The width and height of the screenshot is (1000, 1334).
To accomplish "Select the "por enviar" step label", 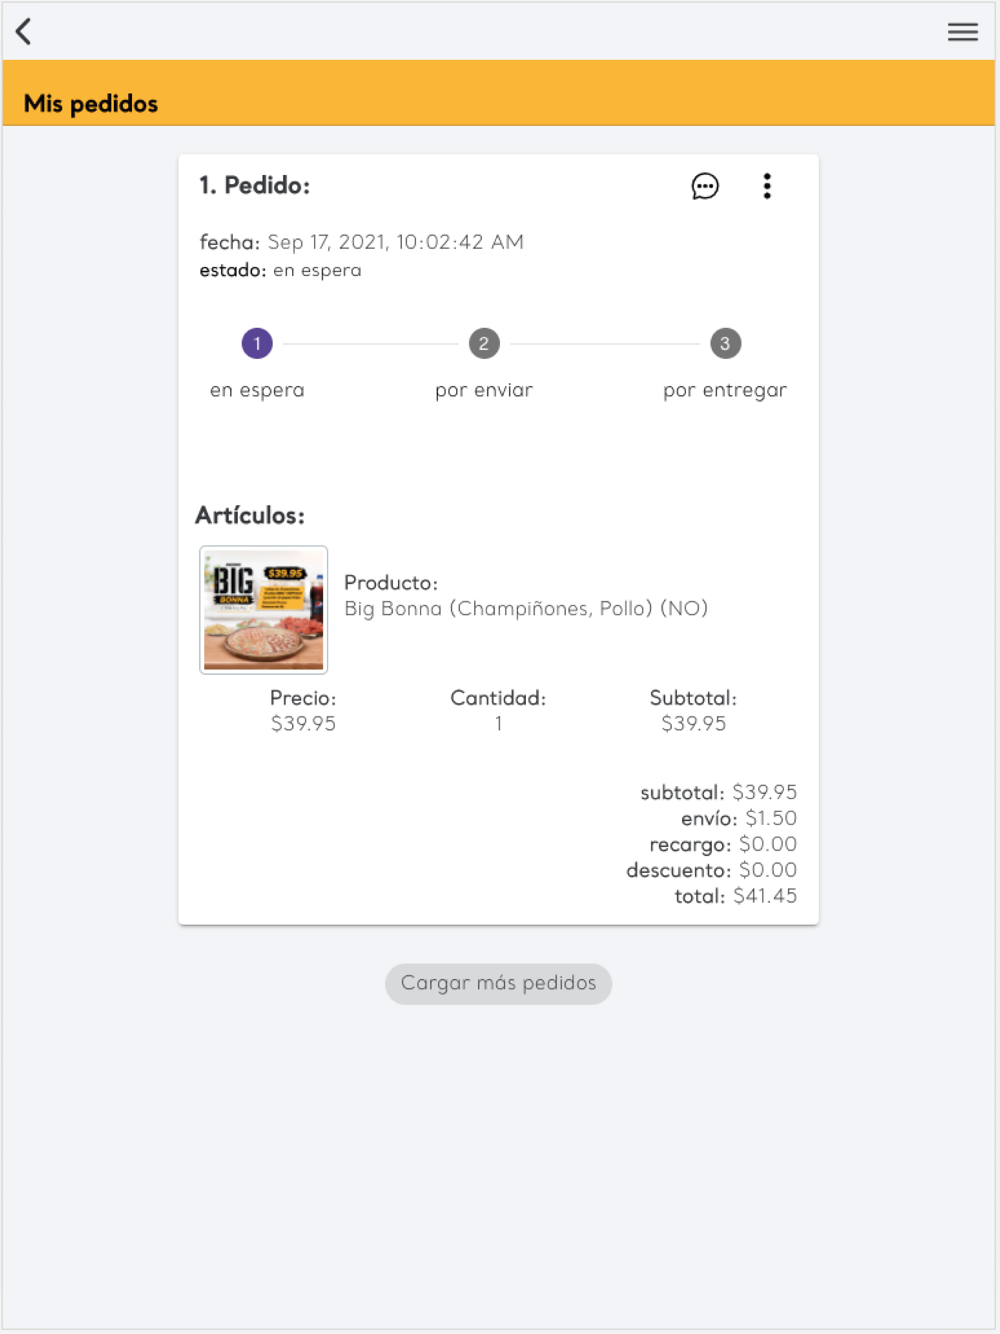I will (x=484, y=390).
